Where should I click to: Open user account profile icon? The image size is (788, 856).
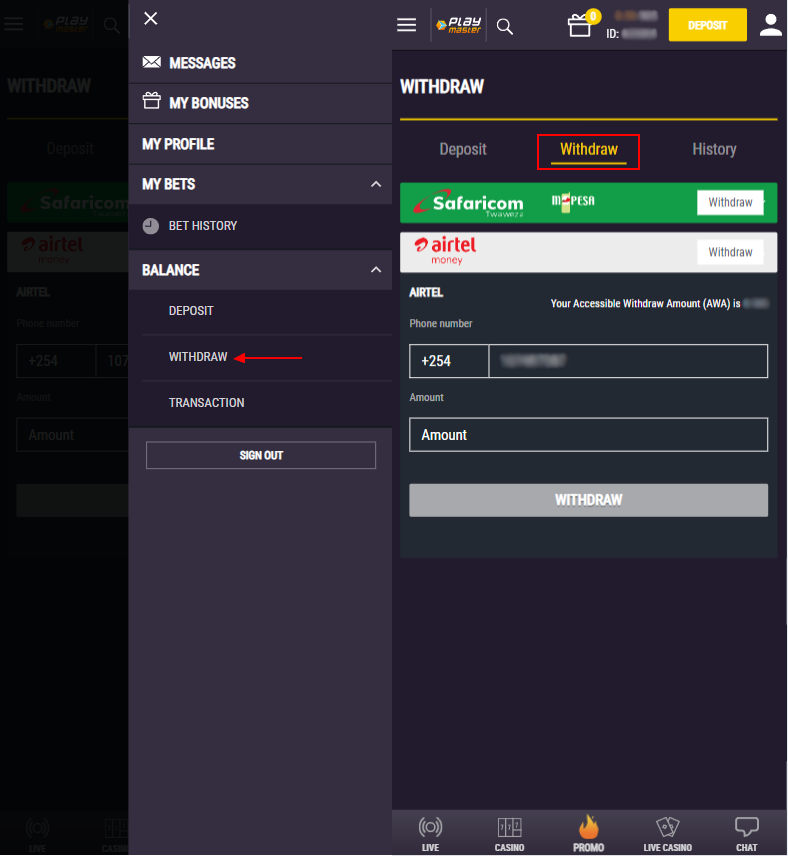tap(771, 26)
